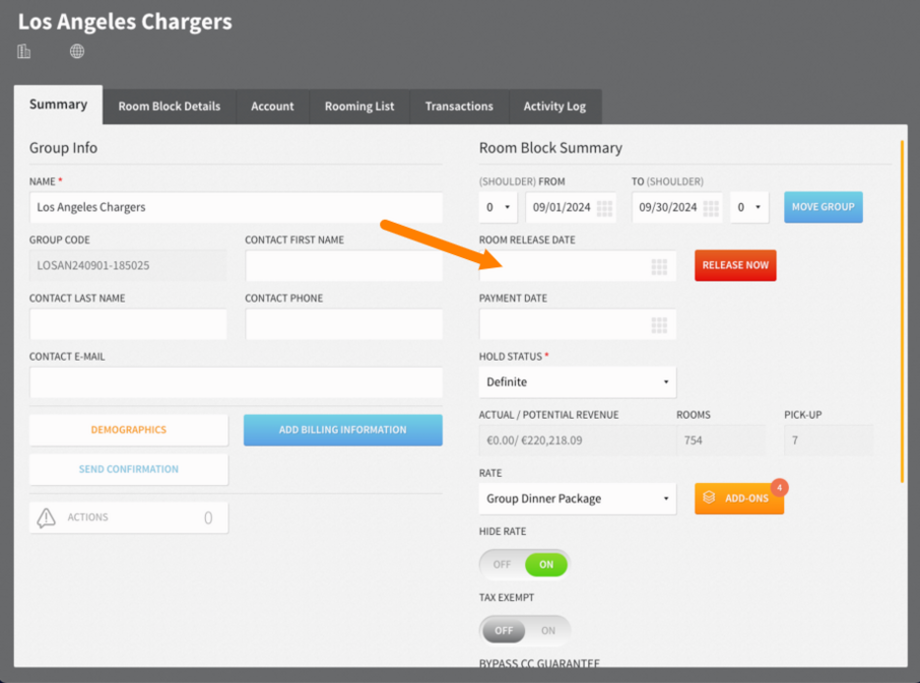Screen dimensions: 920x683
Task: Go to the Rooming List tab
Action: pos(360,107)
